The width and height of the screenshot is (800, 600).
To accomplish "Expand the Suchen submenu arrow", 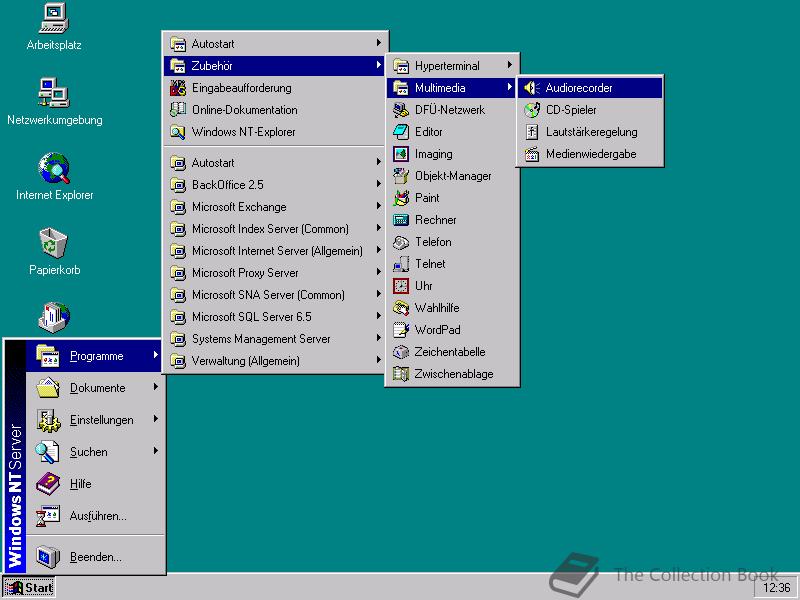I will pyautogui.click(x=156, y=451).
